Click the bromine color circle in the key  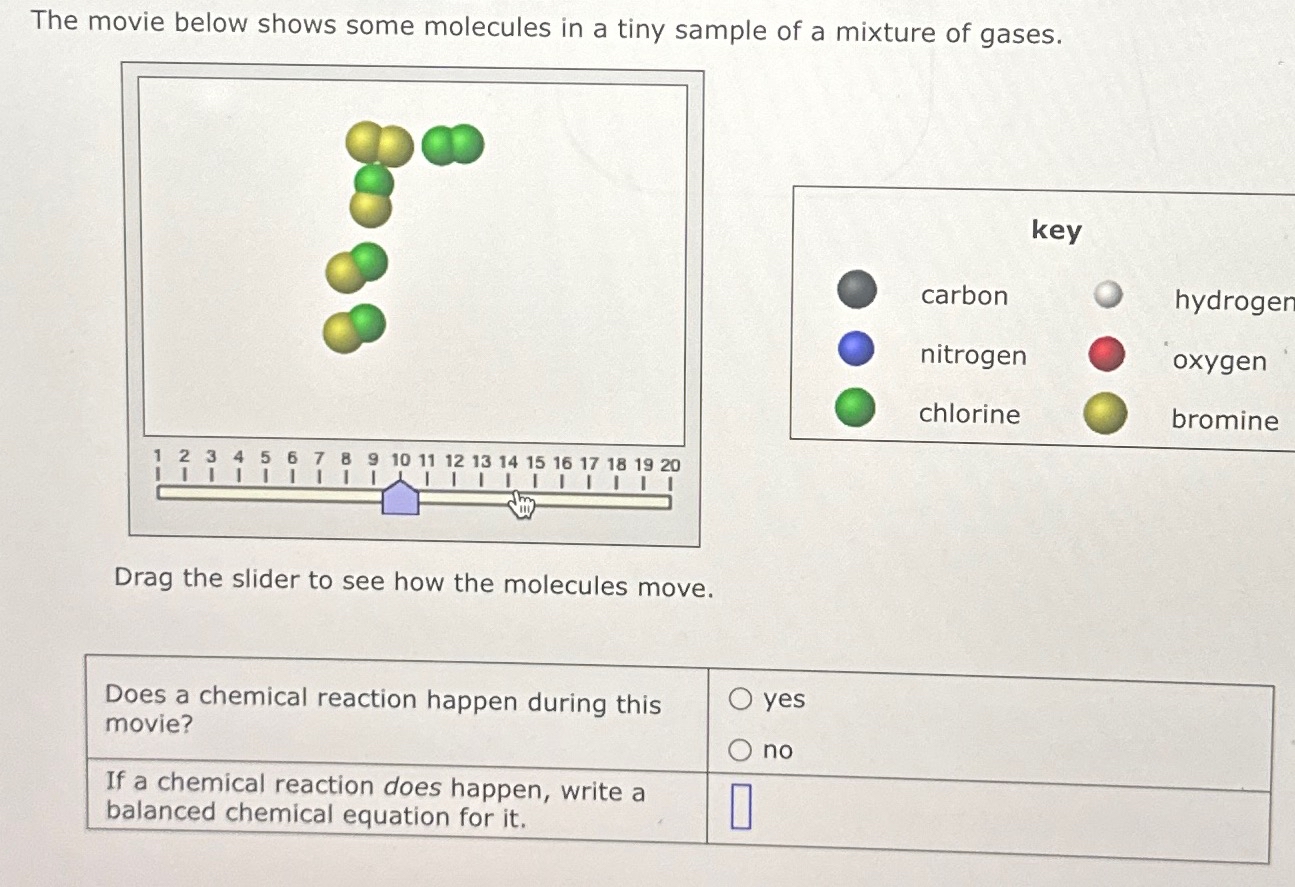pos(1105,413)
